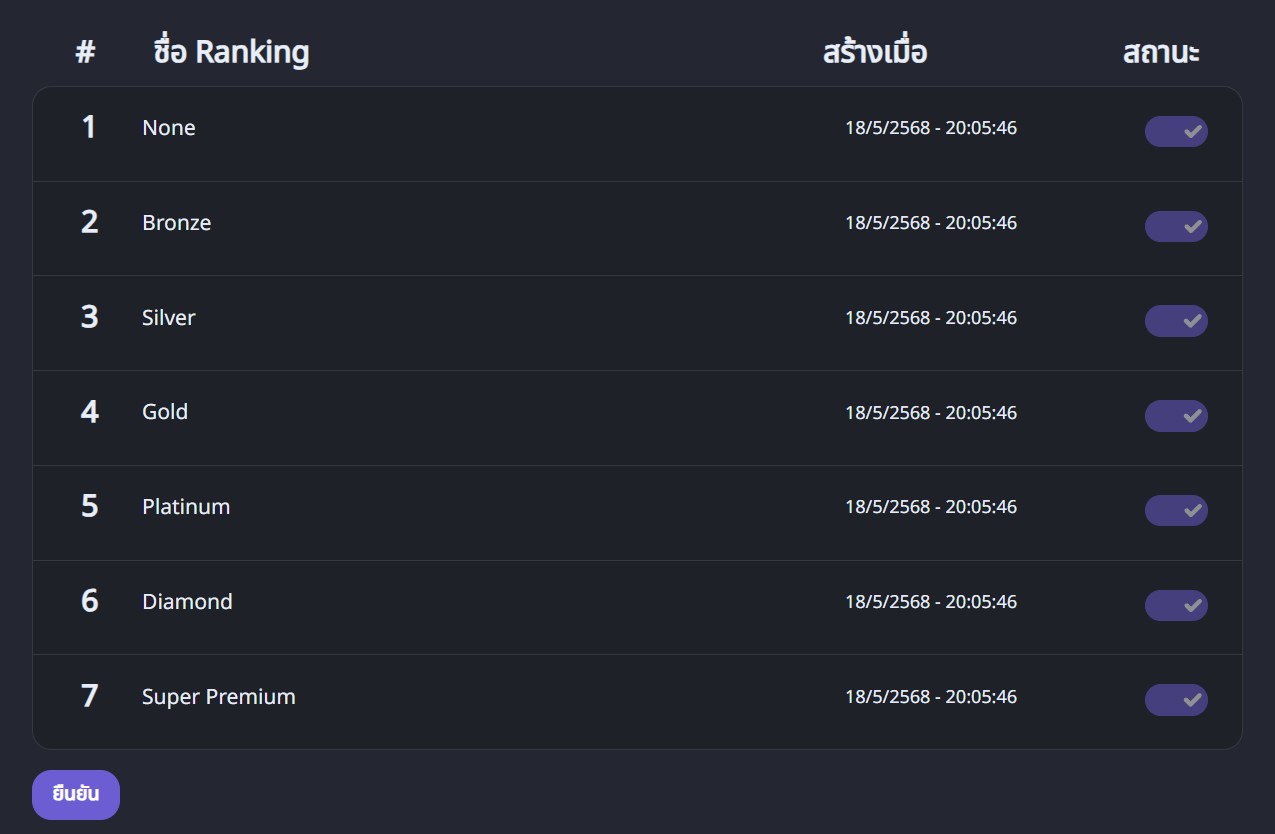Click the created date in the Gold row
This screenshot has width=1275, height=834.
point(930,413)
